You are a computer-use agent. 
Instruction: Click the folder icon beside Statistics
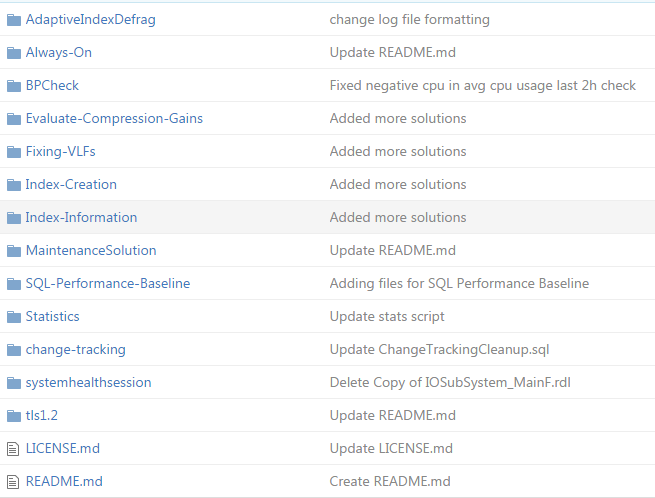pos(13,317)
